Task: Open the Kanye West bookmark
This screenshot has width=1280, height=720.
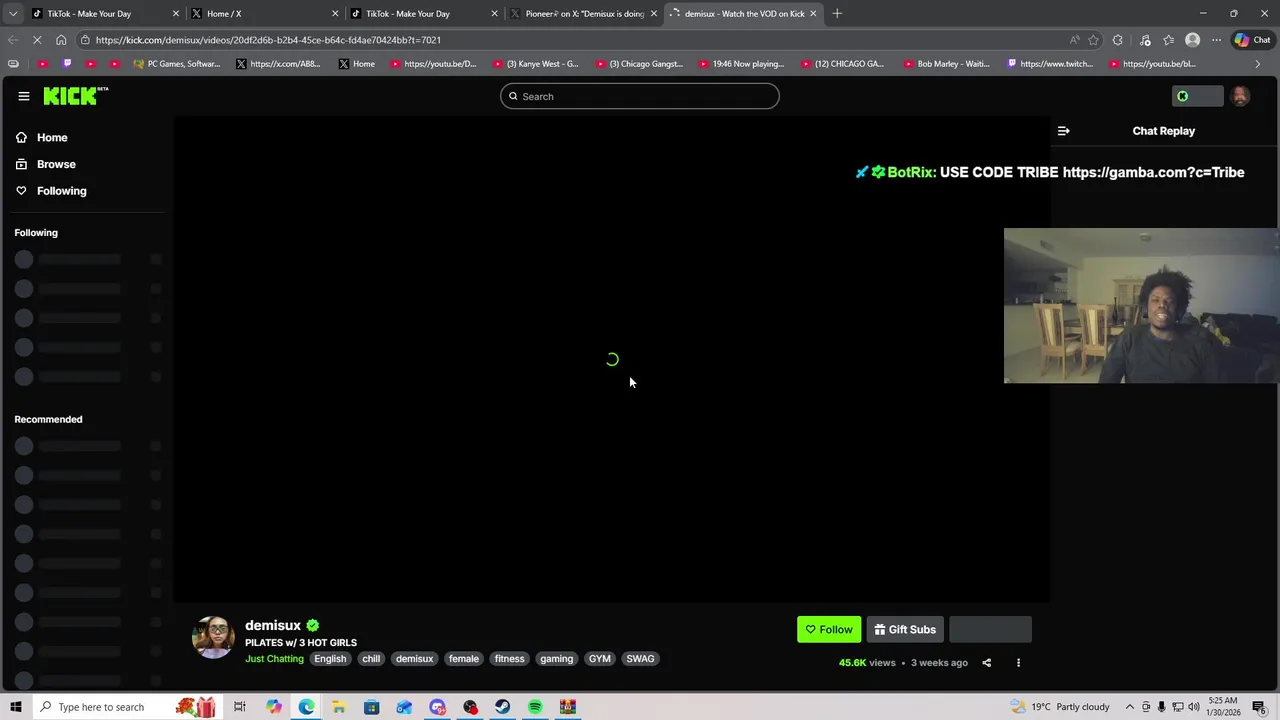Action: click(x=535, y=64)
